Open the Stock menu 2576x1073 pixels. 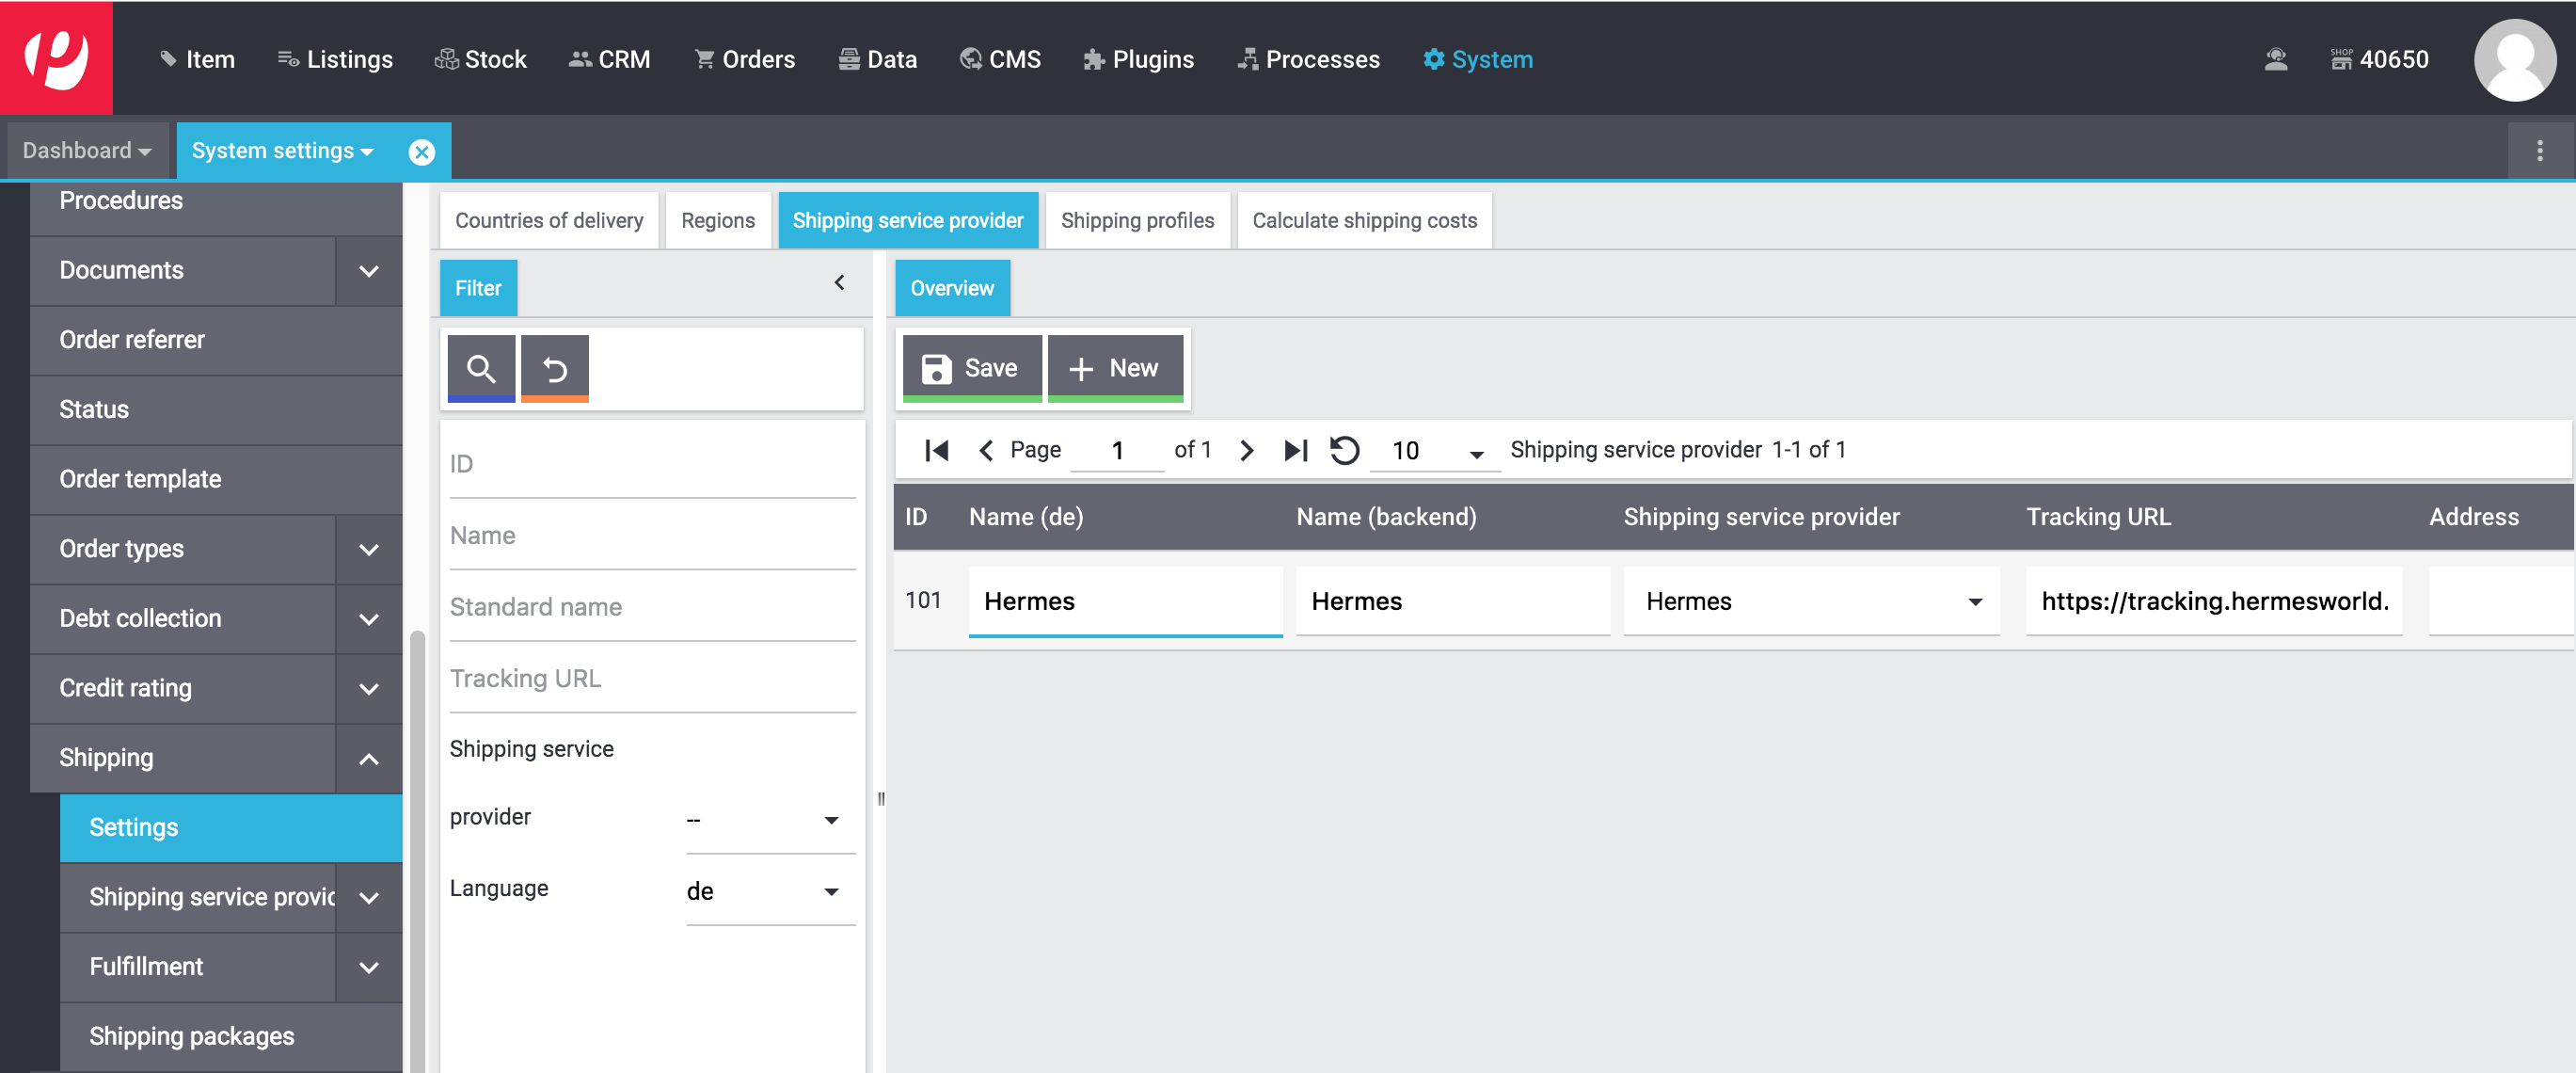click(x=480, y=60)
